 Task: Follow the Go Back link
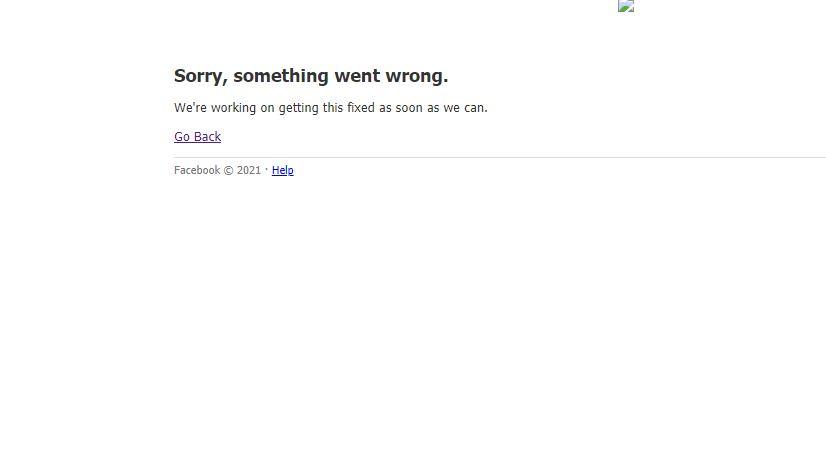pyautogui.click(x=198, y=136)
